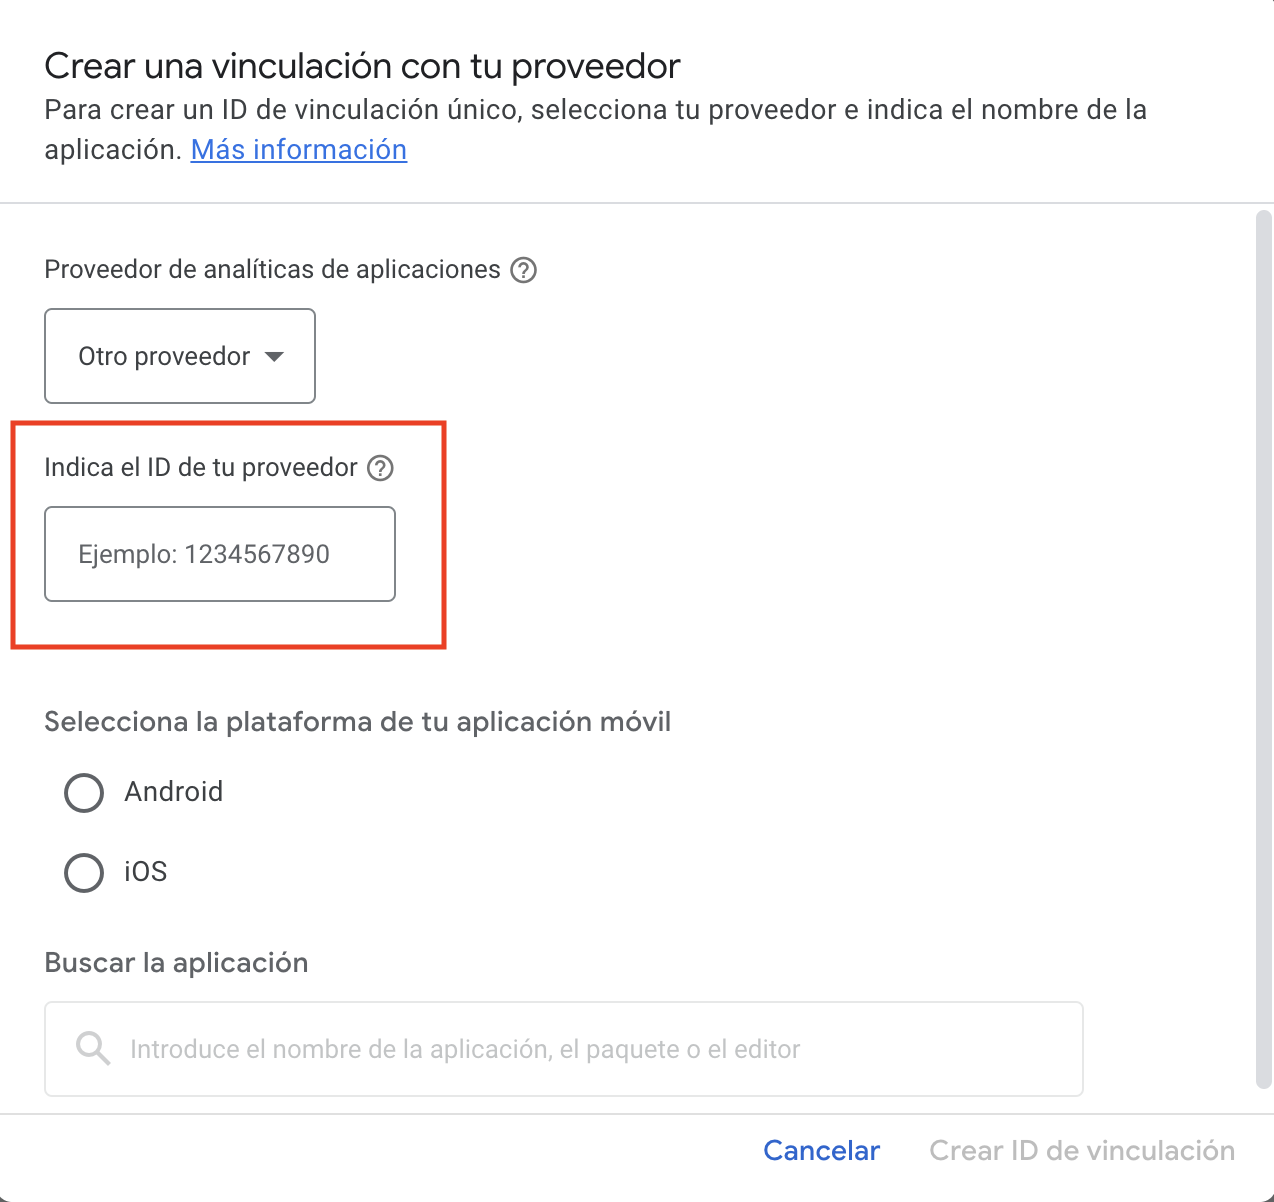
Task: Click the magnifier icon in app search
Action: tap(93, 1049)
